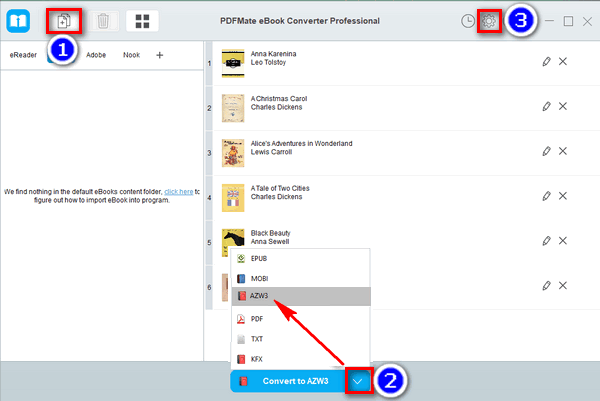Maximize the PDFMate window

[x=568, y=21]
